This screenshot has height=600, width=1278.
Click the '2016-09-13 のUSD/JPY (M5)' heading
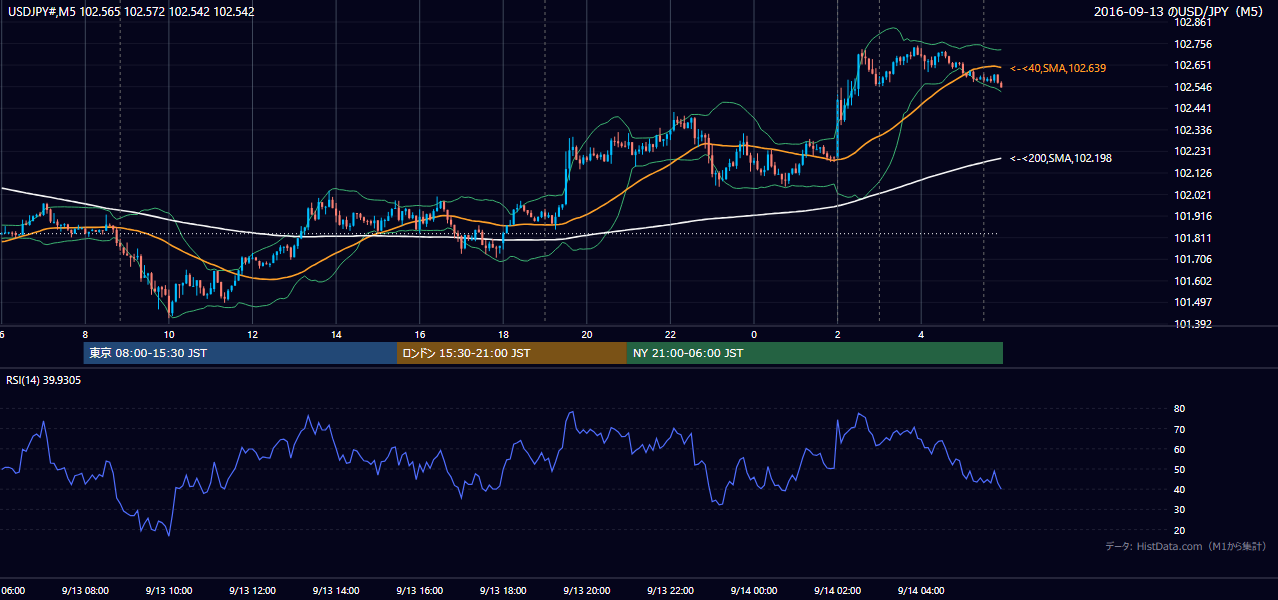tap(1178, 12)
